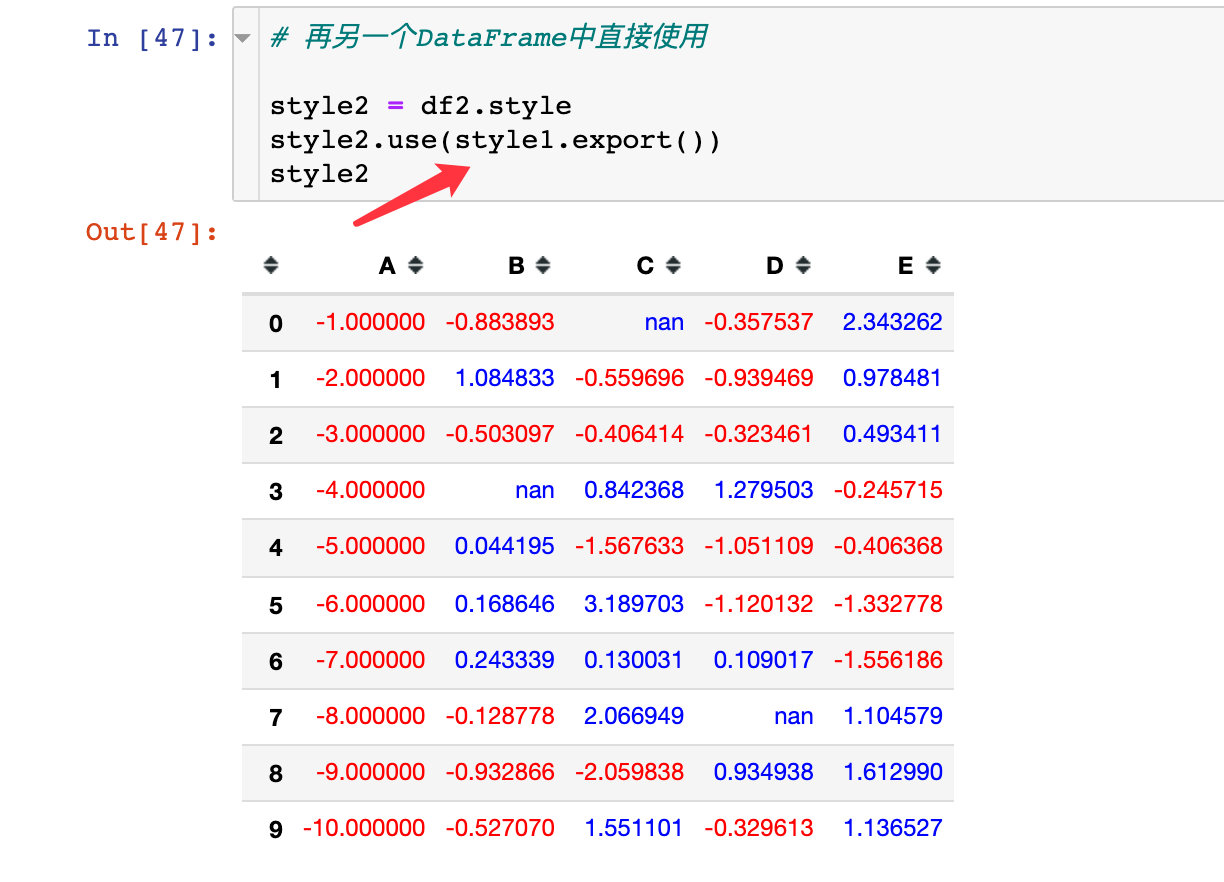
Task: Select cell value -1.556186
Action: [x=888, y=660]
